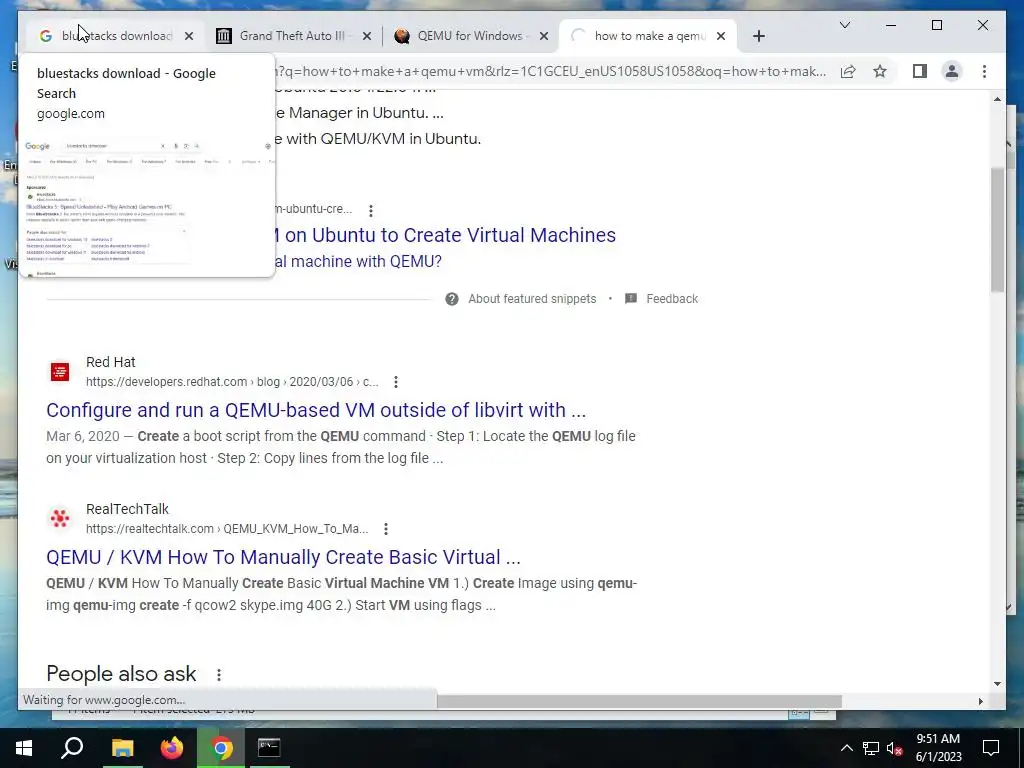Click the Feedback flag icon
Viewport: 1024px width, 768px height.
pyautogui.click(x=631, y=299)
